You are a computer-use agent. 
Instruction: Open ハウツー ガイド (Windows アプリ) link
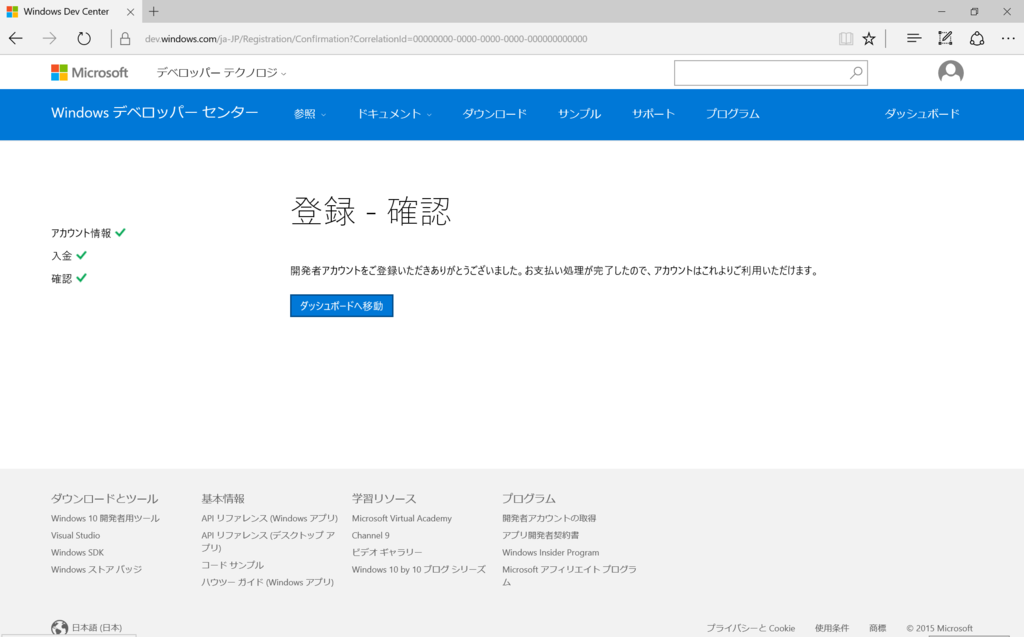click(x=268, y=581)
